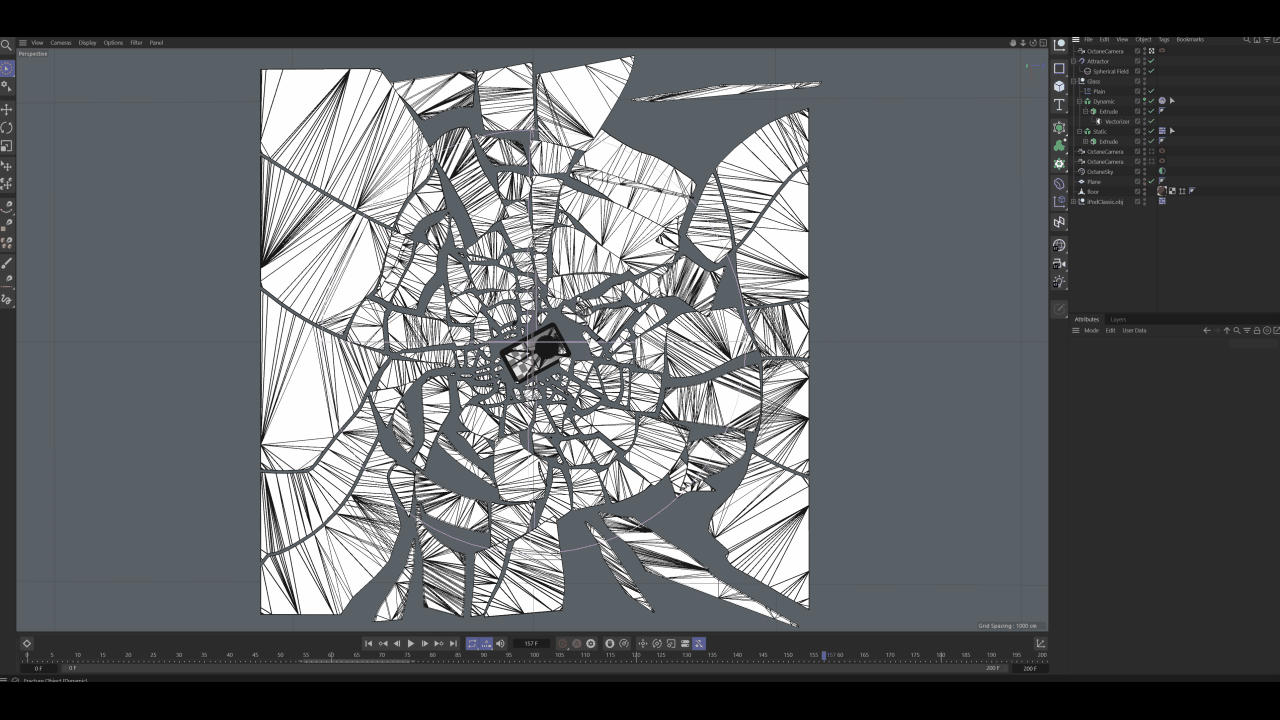Toggle the layer box for Glass
This screenshot has height=720, width=1280.
tap(1137, 81)
